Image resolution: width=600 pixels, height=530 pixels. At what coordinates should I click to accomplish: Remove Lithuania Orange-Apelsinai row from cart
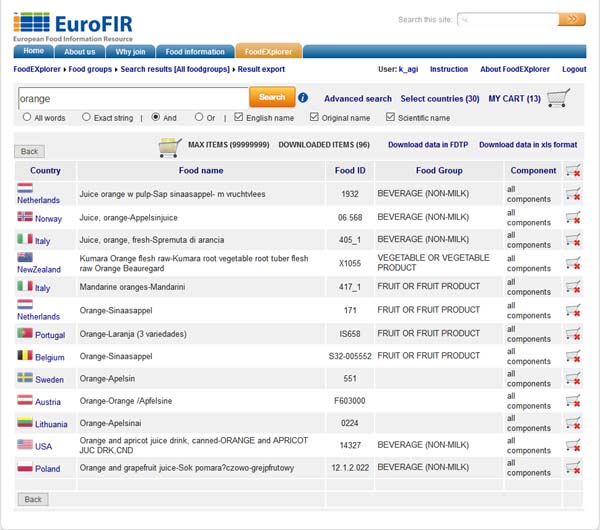click(573, 423)
